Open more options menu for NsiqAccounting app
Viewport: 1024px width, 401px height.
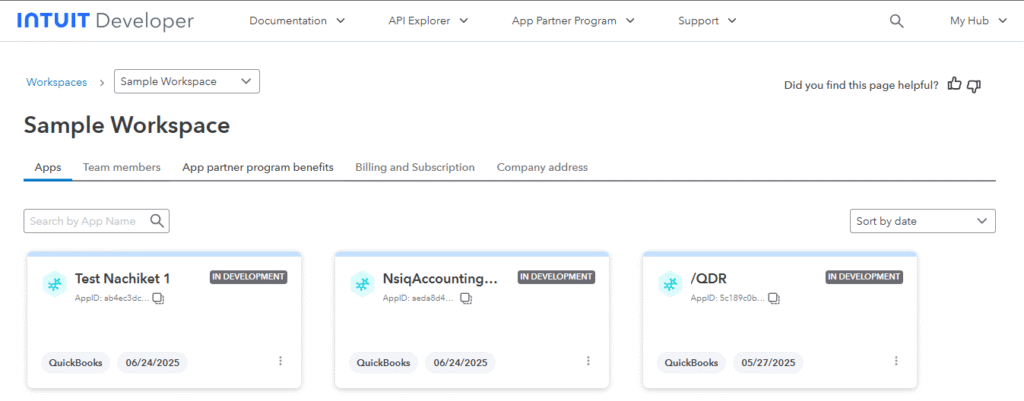[x=588, y=361]
